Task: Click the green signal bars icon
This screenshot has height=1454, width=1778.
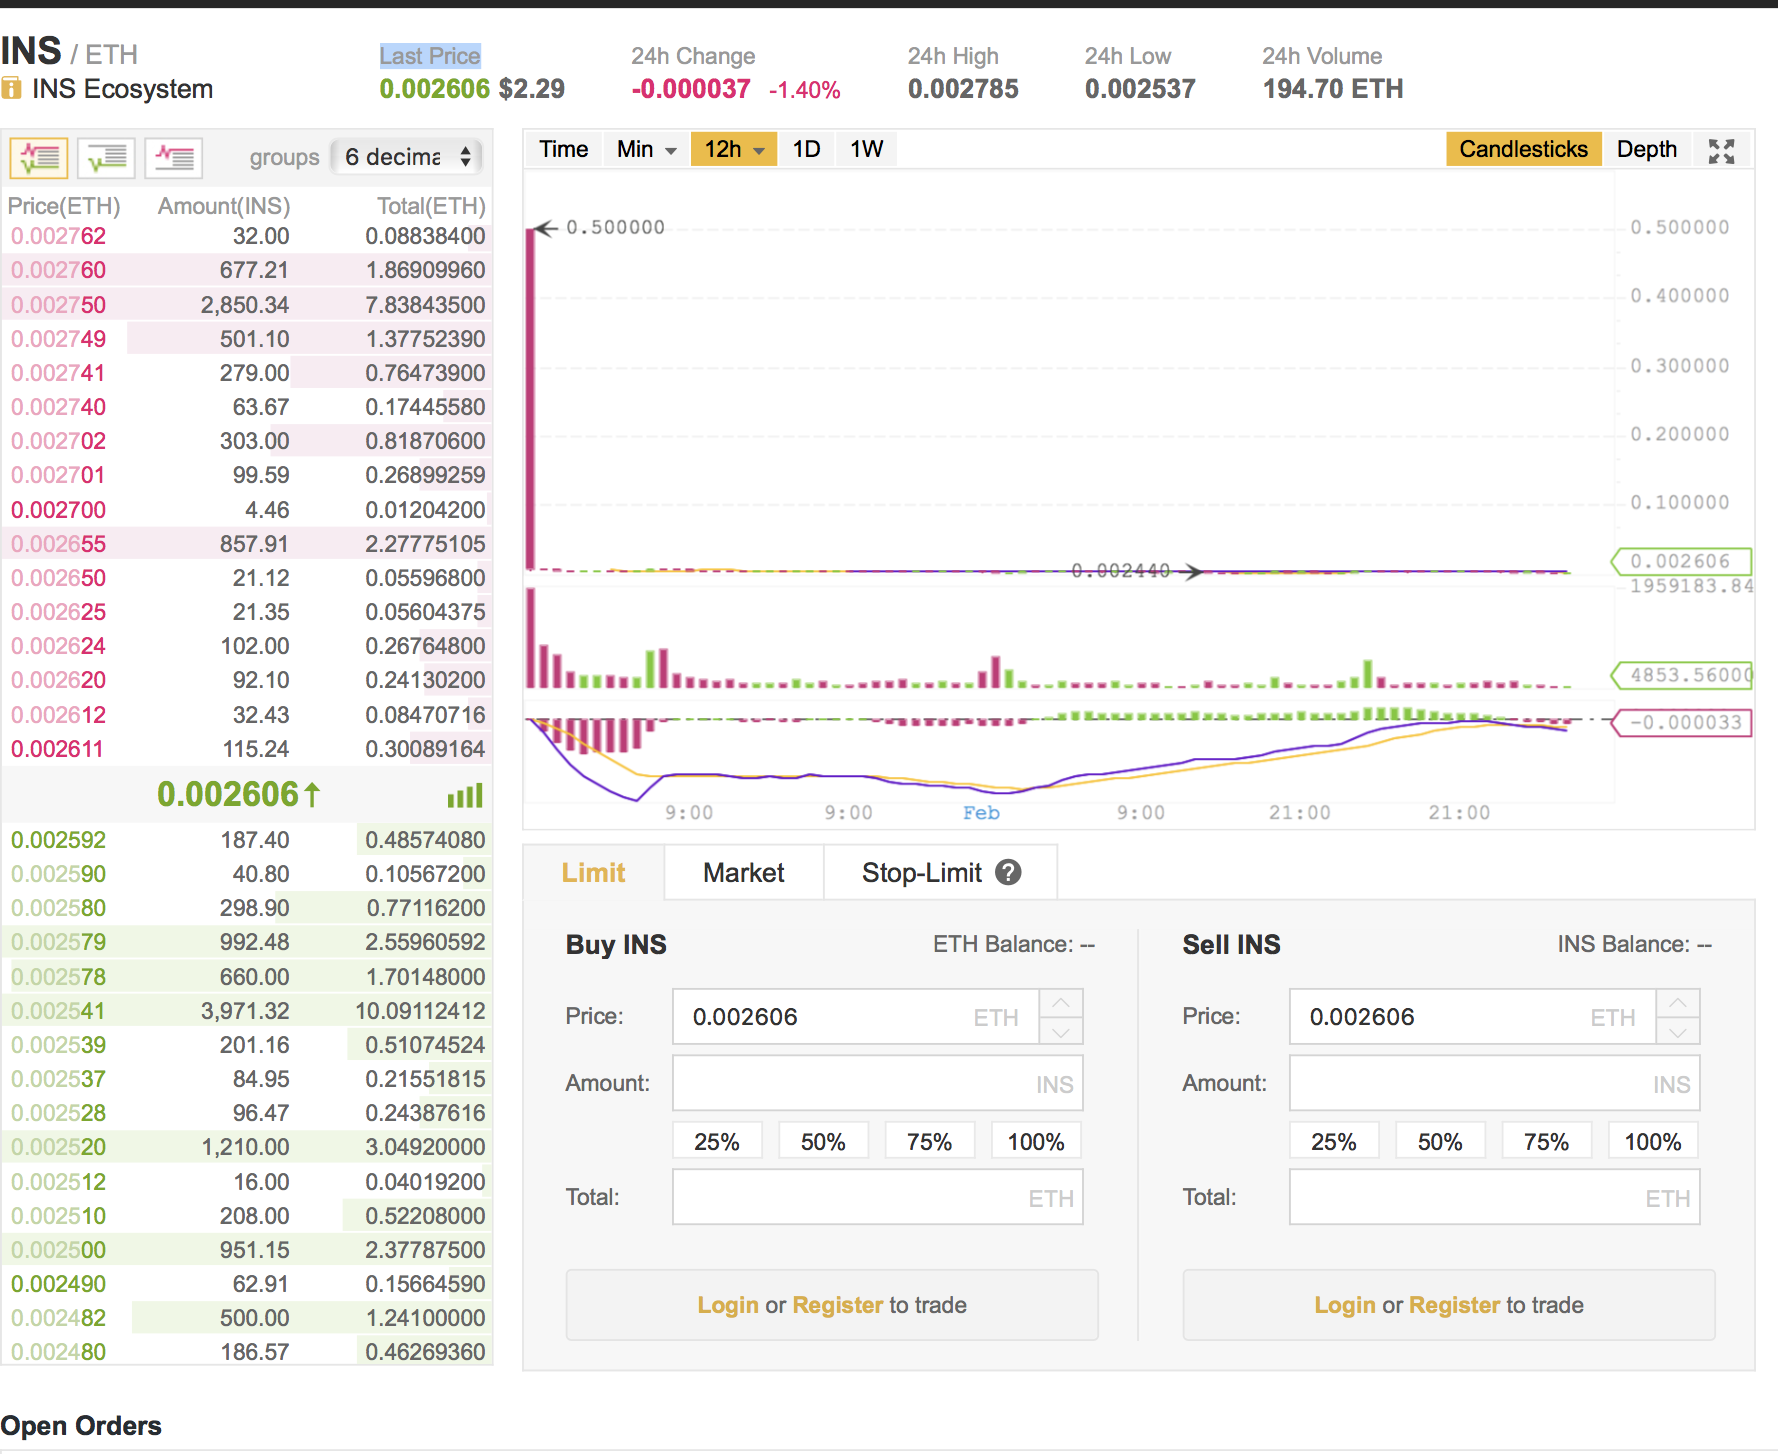Action: [465, 795]
